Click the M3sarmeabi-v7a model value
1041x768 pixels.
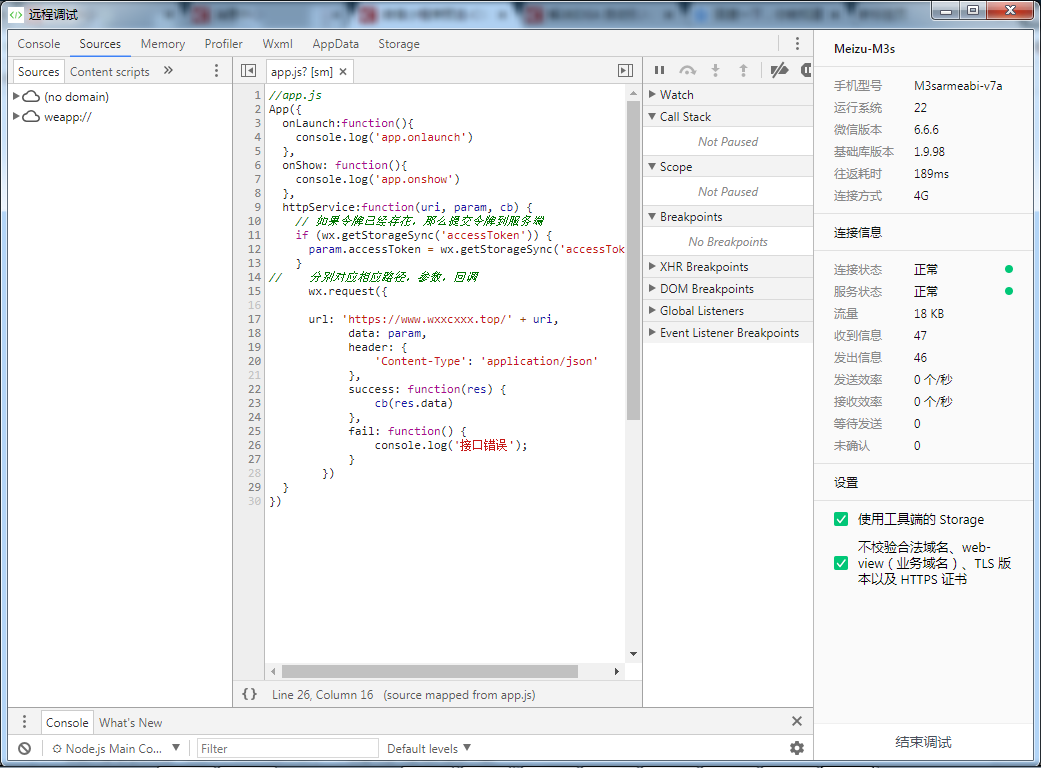(x=958, y=86)
